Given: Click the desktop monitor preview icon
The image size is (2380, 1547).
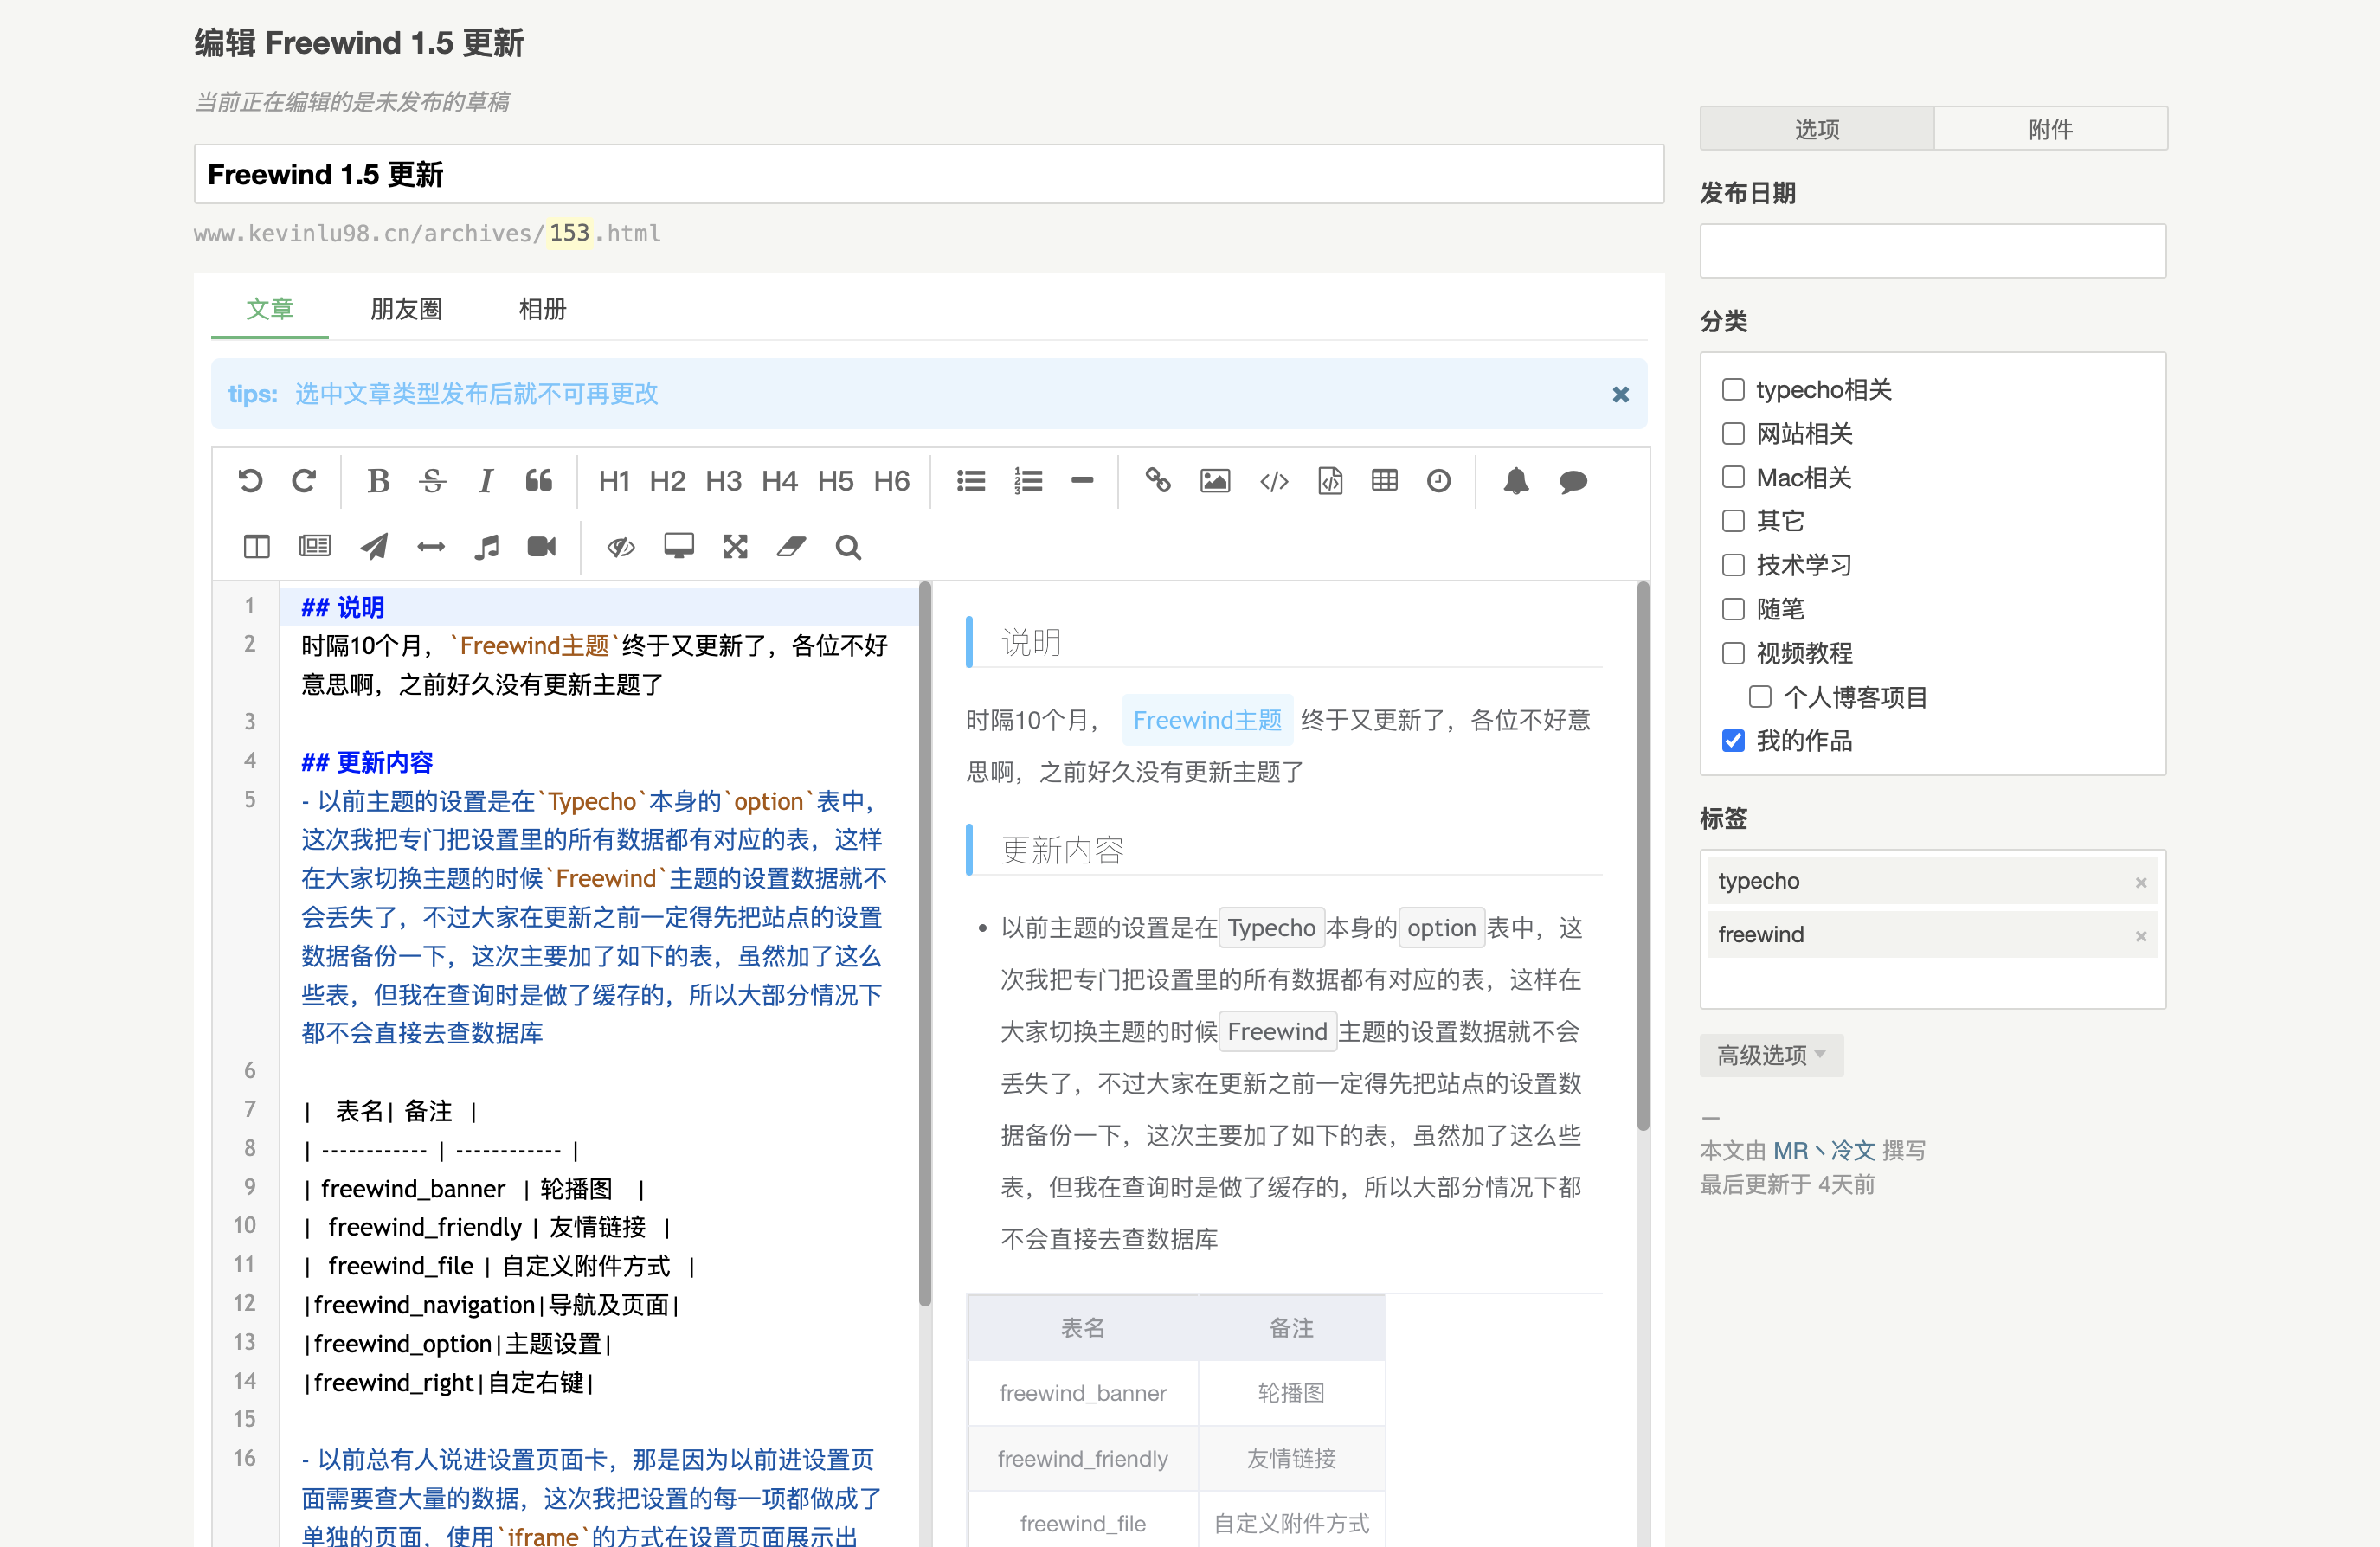Looking at the screenshot, I should tap(678, 546).
